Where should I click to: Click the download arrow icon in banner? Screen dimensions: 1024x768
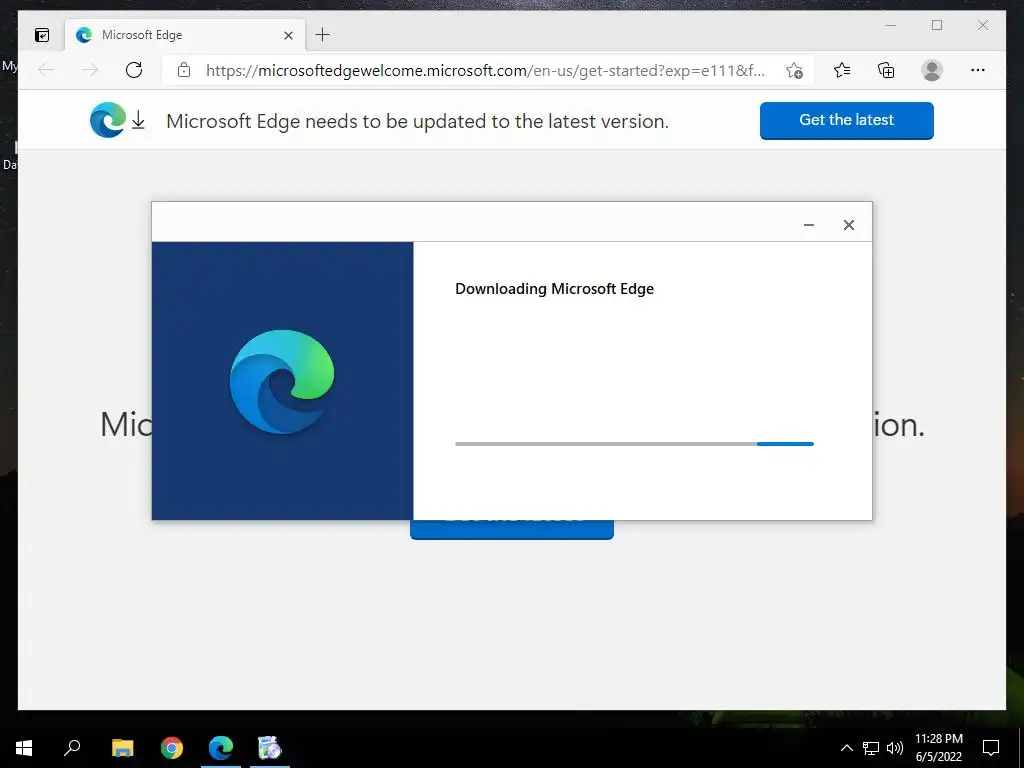pyautogui.click(x=138, y=120)
